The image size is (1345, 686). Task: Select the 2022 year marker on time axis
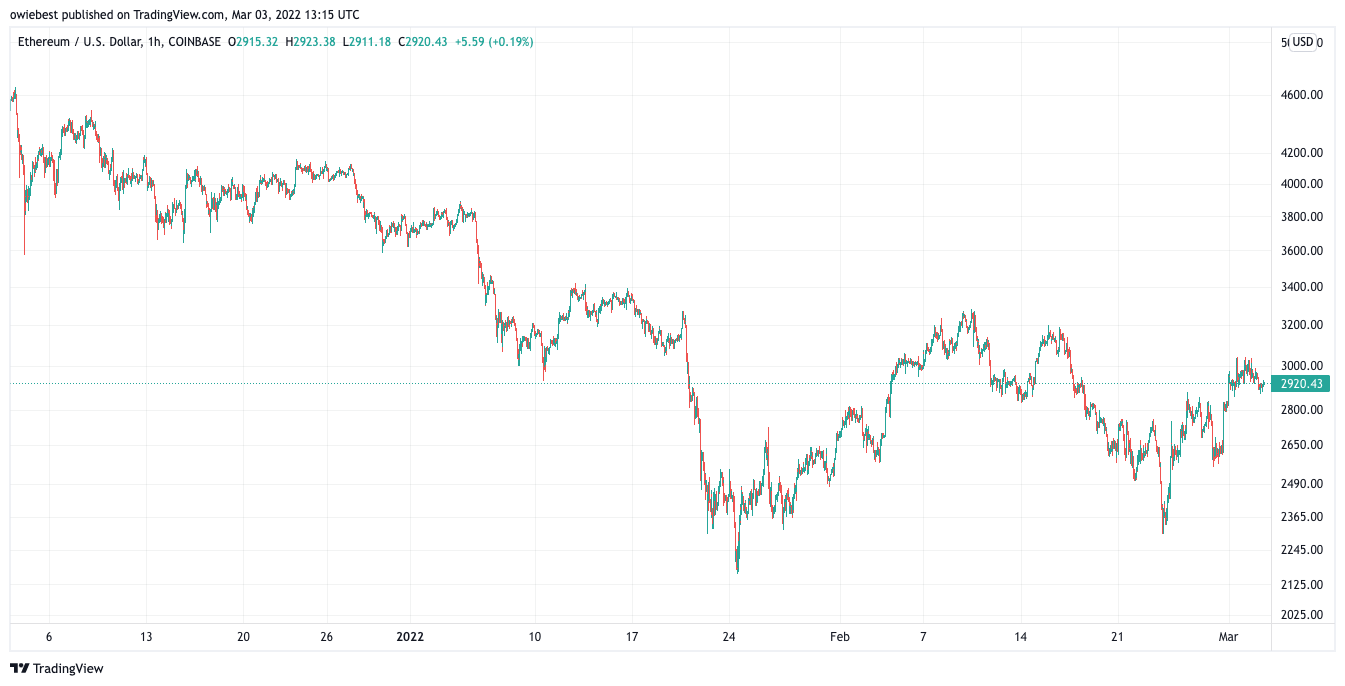click(x=411, y=637)
